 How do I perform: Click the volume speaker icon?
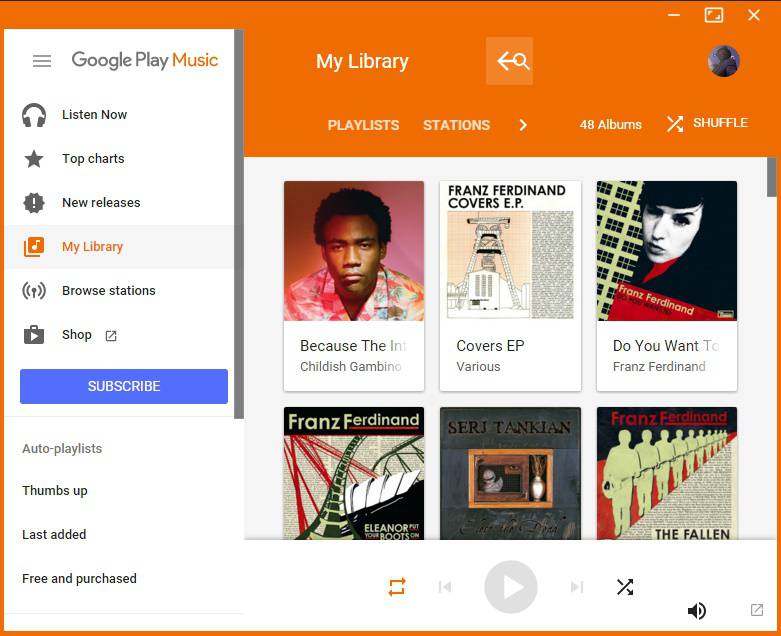697,611
